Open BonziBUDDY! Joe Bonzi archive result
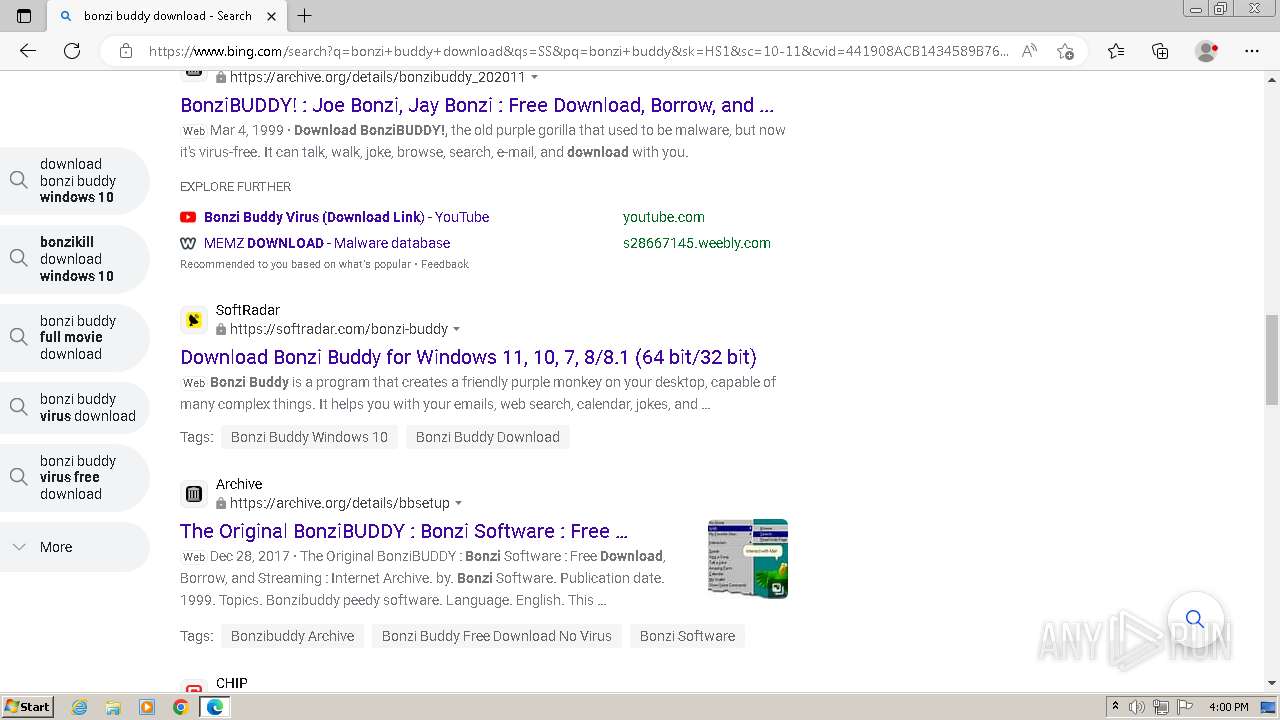 (x=477, y=105)
